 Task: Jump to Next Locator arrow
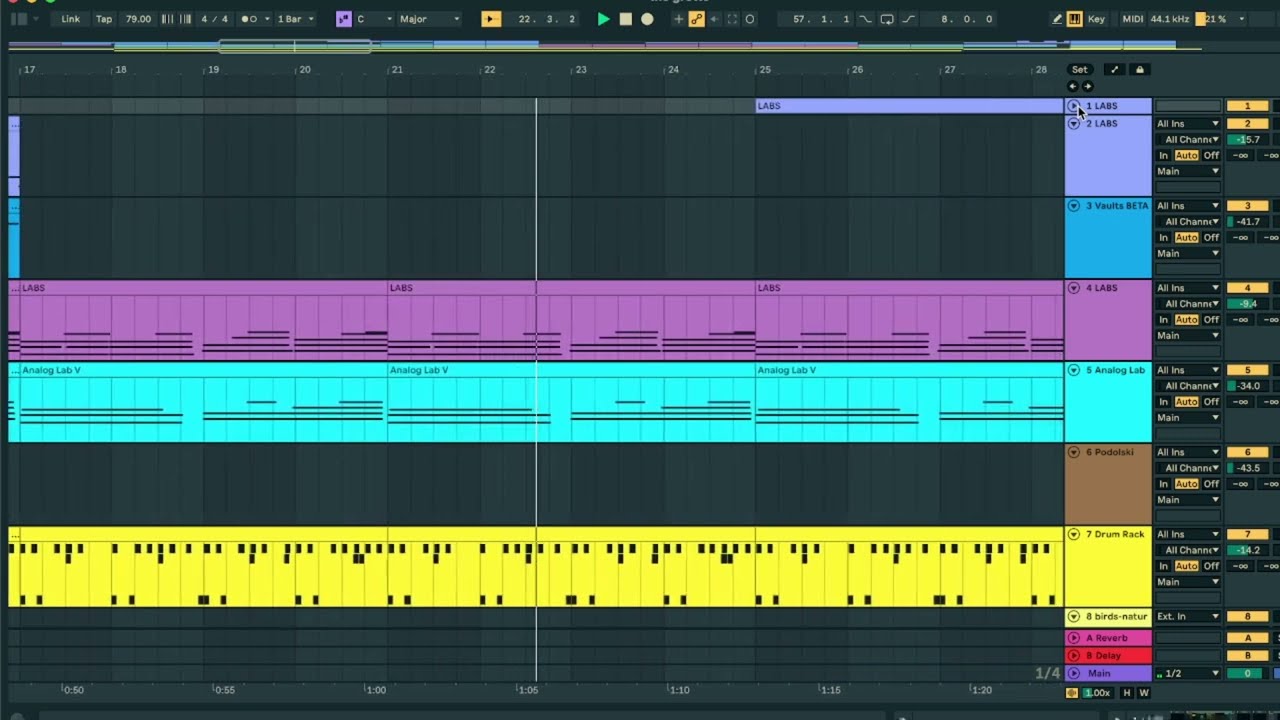click(1088, 86)
